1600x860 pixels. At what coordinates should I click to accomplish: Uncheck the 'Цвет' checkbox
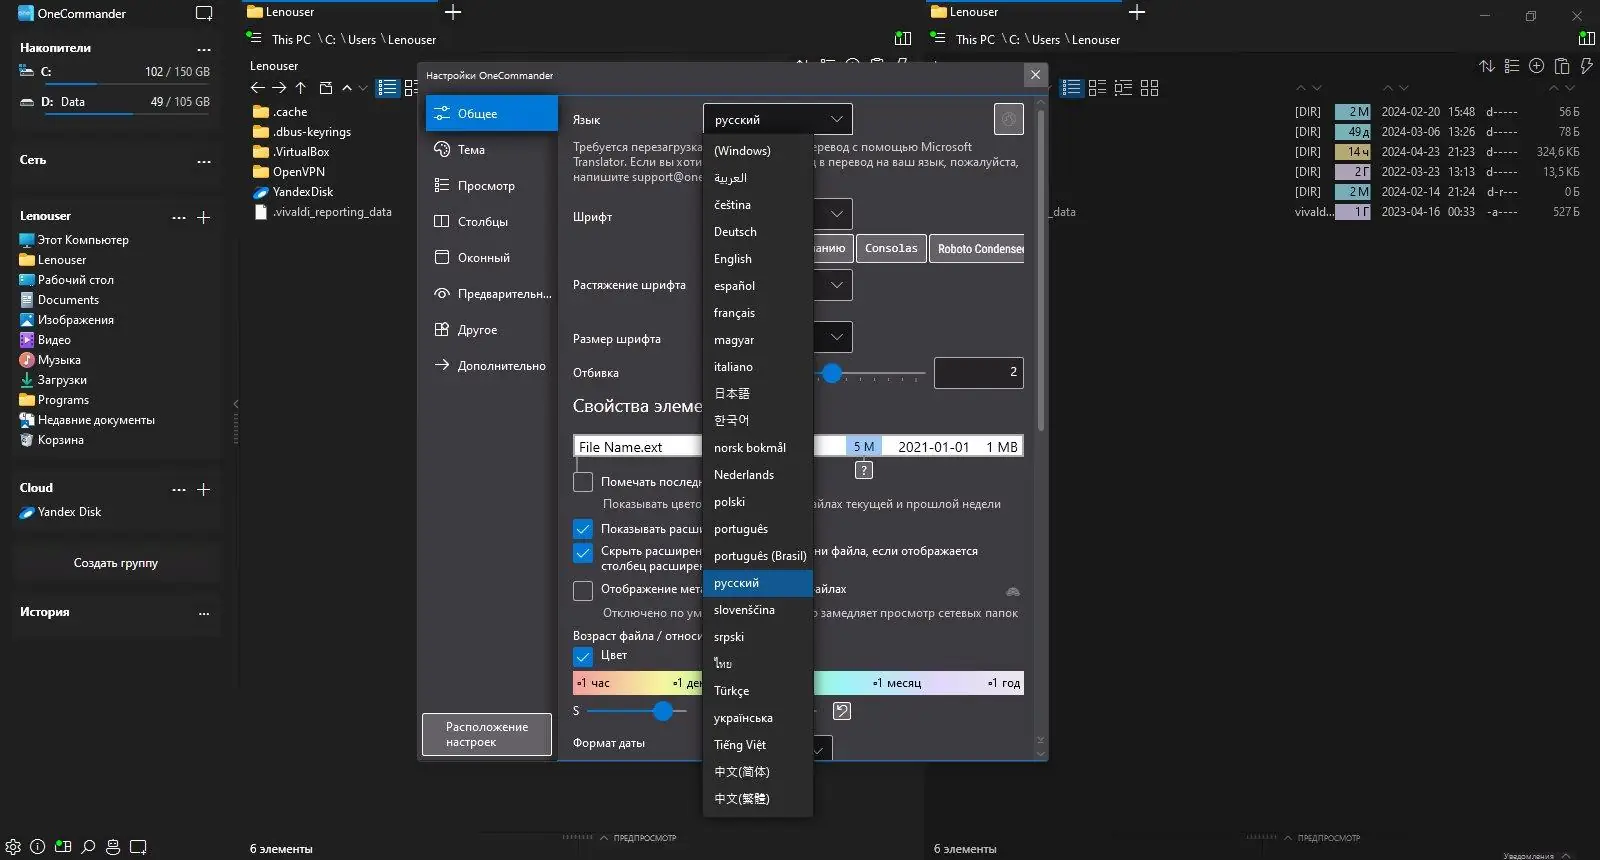tap(583, 657)
